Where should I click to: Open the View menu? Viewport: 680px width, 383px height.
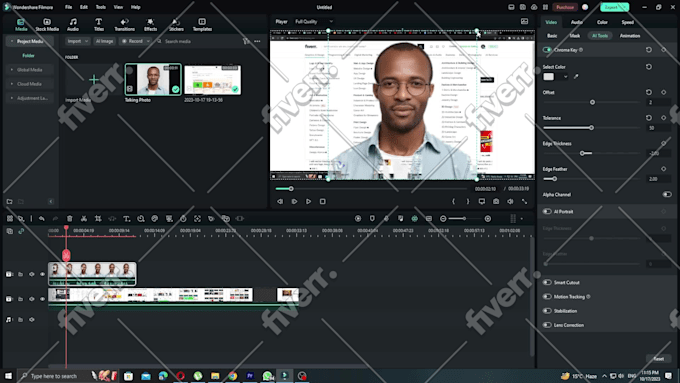click(x=118, y=7)
